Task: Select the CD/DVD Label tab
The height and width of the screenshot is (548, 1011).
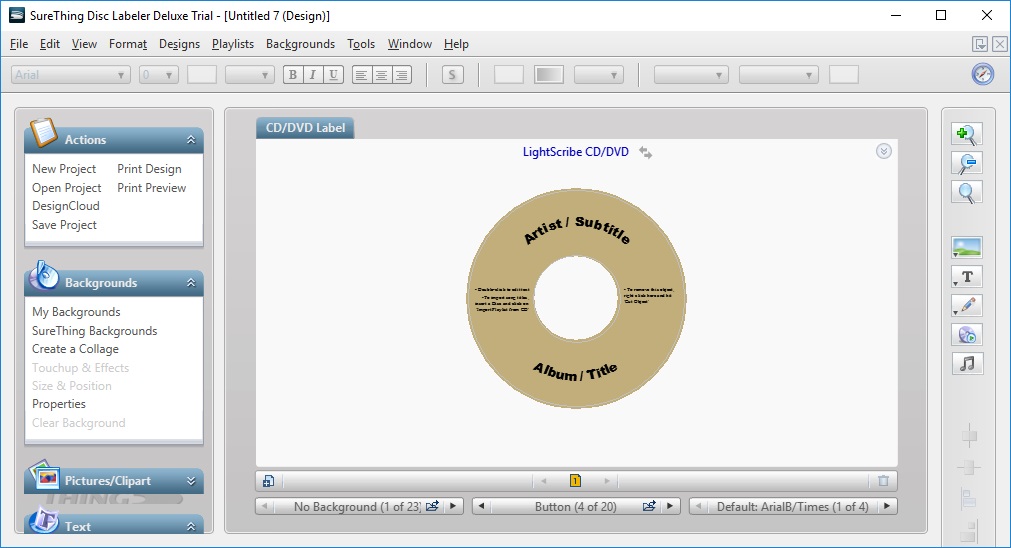Action: pyautogui.click(x=305, y=128)
